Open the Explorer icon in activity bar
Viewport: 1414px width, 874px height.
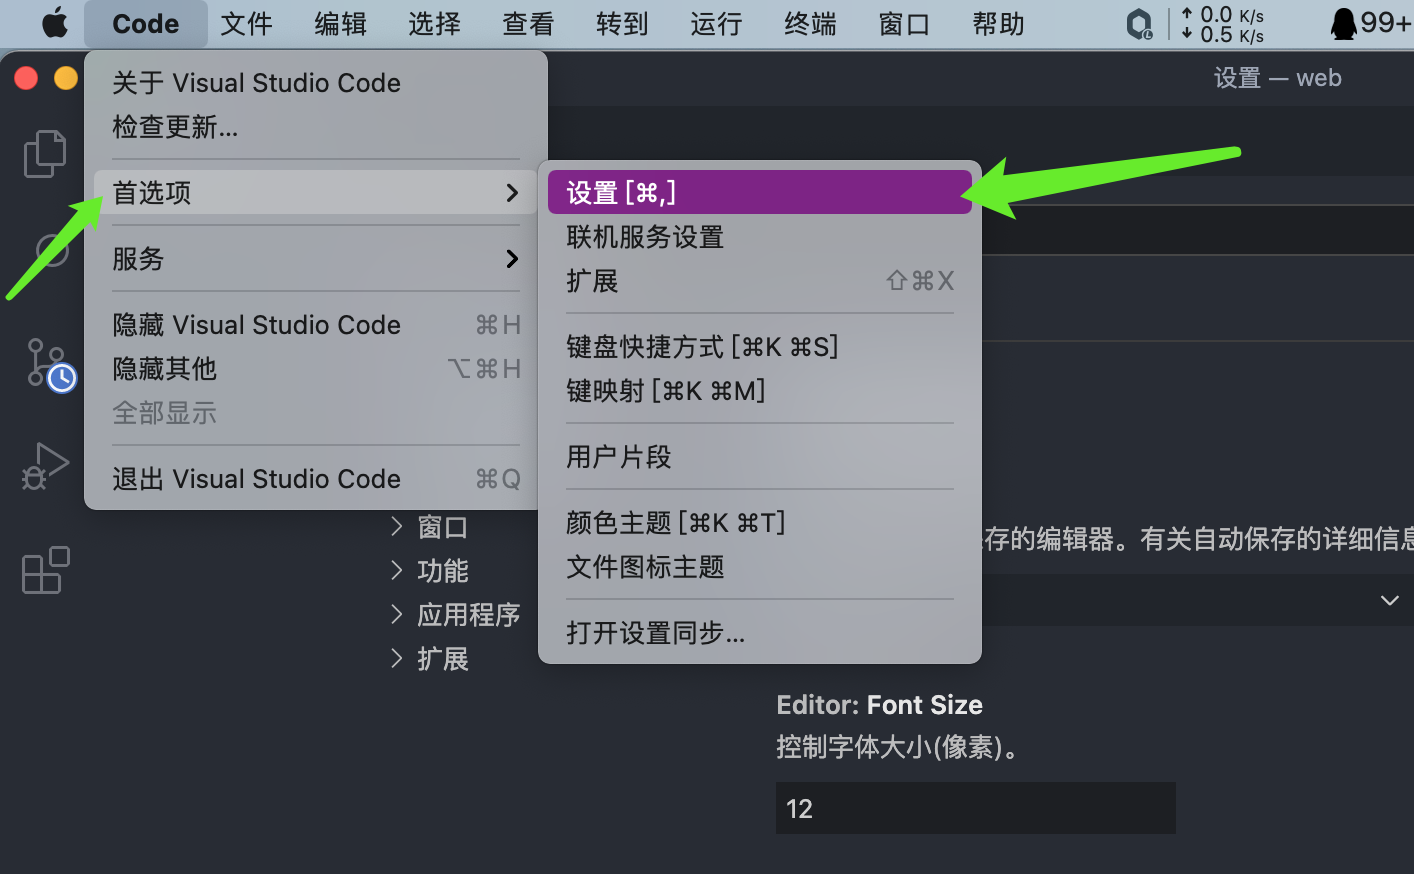click(44, 154)
